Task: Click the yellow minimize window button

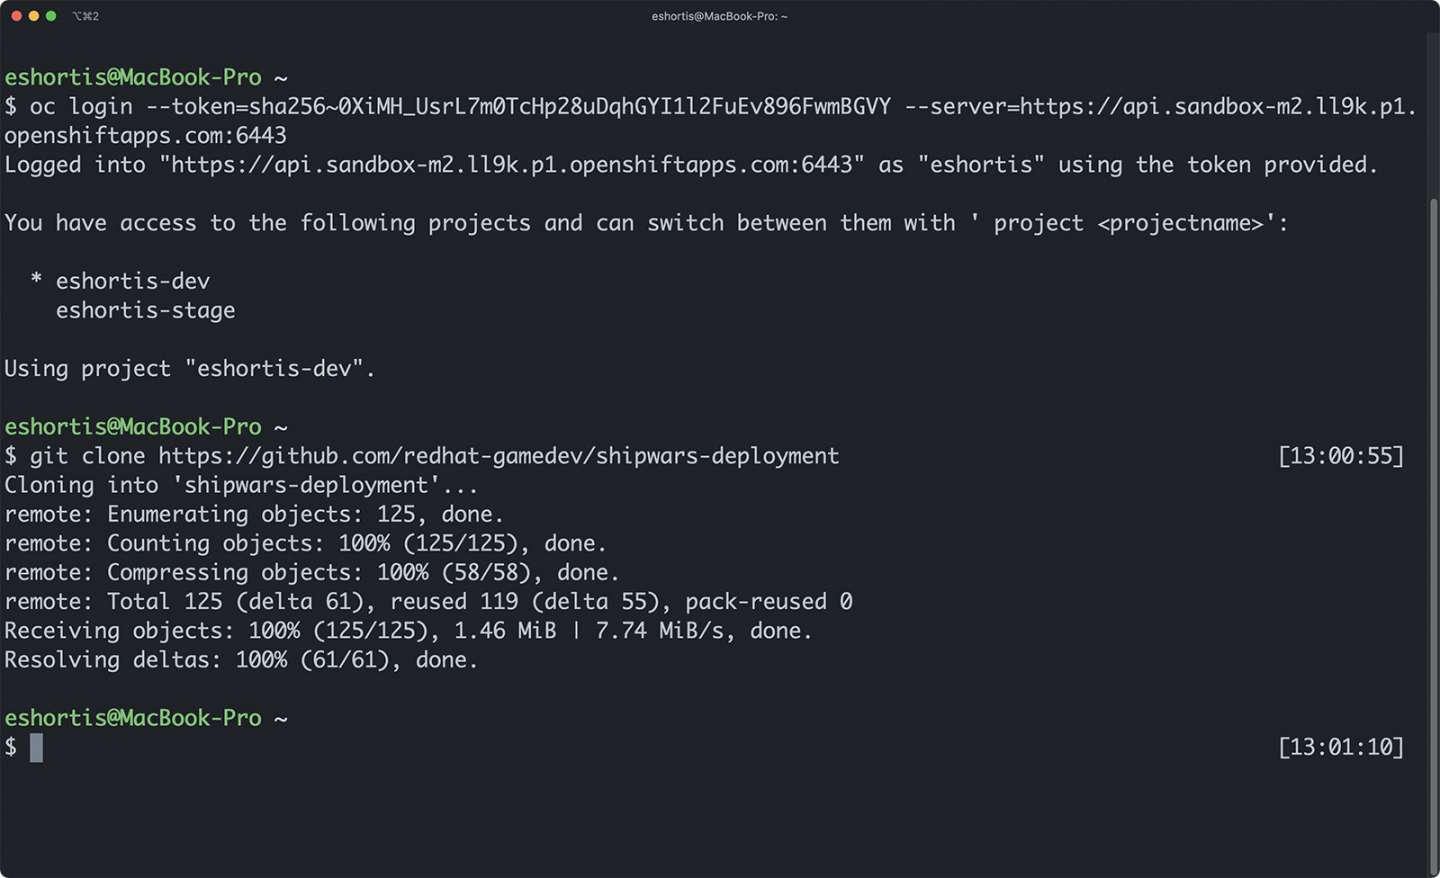Action: (x=33, y=16)
